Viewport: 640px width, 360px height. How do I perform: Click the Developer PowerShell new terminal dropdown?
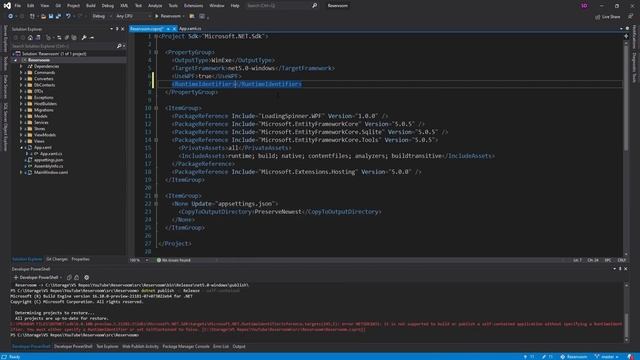60,278
